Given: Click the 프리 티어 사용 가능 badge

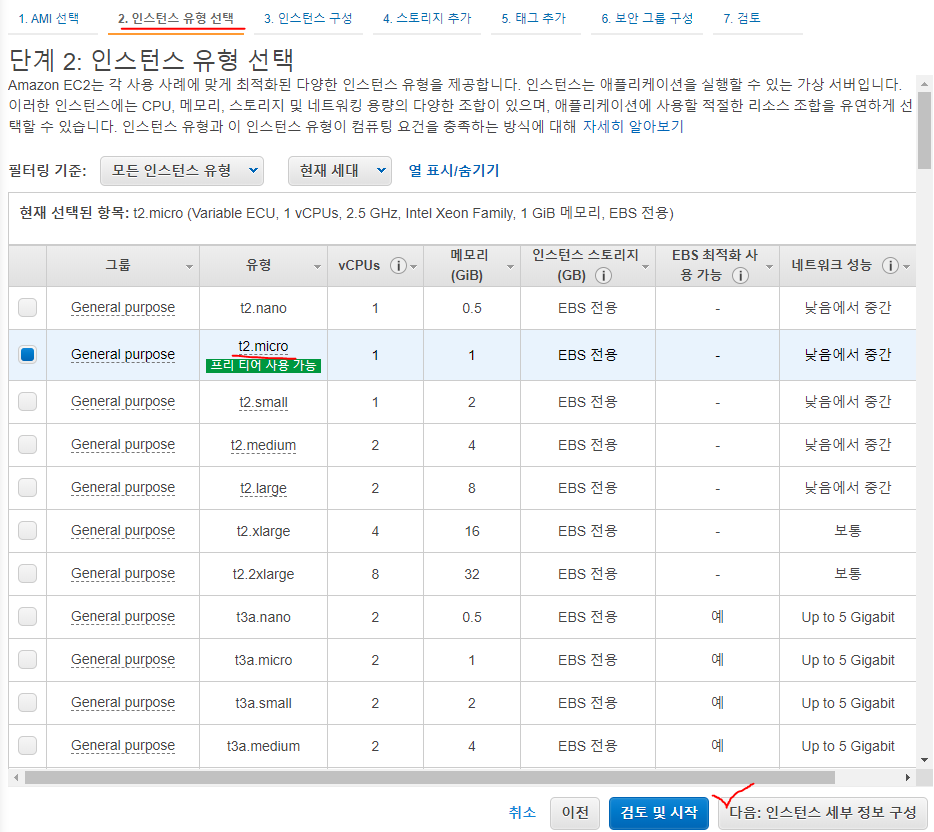Looking at the screenshot, I should pyautogui.click(x=263, y=366).
